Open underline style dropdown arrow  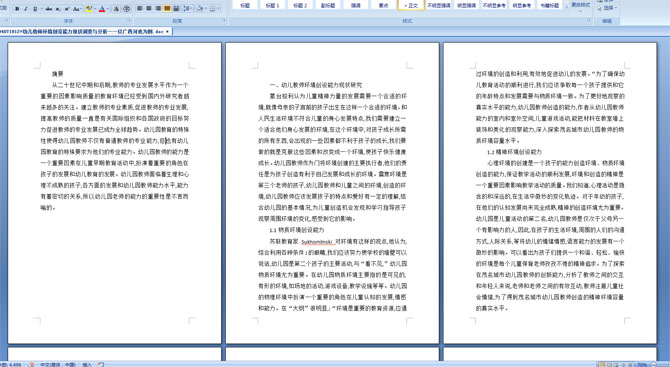tap(41, 9)
